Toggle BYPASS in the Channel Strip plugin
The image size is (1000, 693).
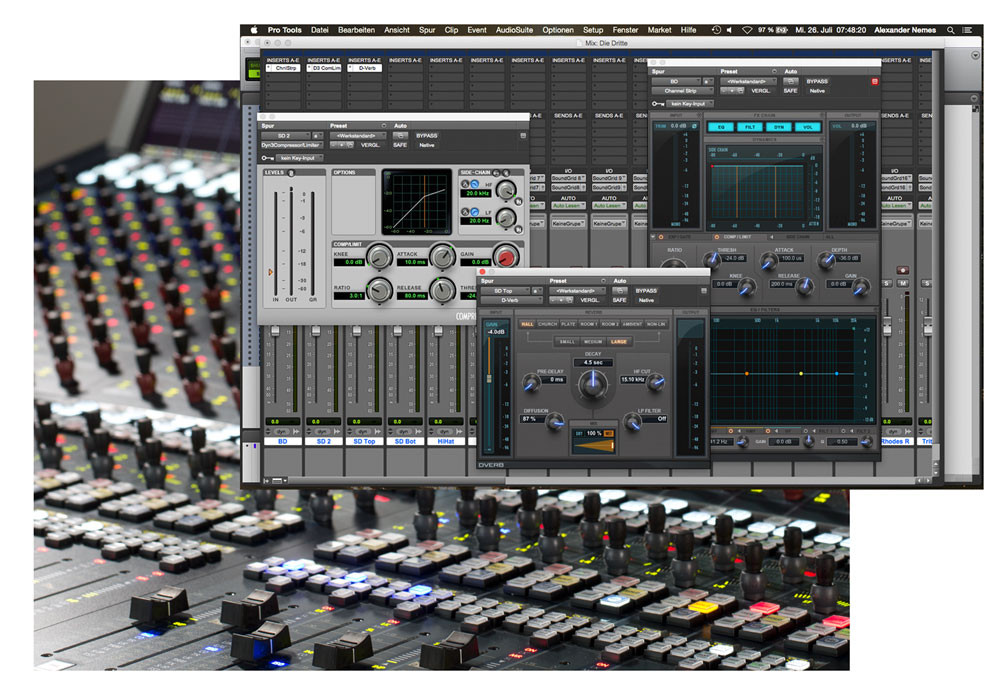(817, 82)
